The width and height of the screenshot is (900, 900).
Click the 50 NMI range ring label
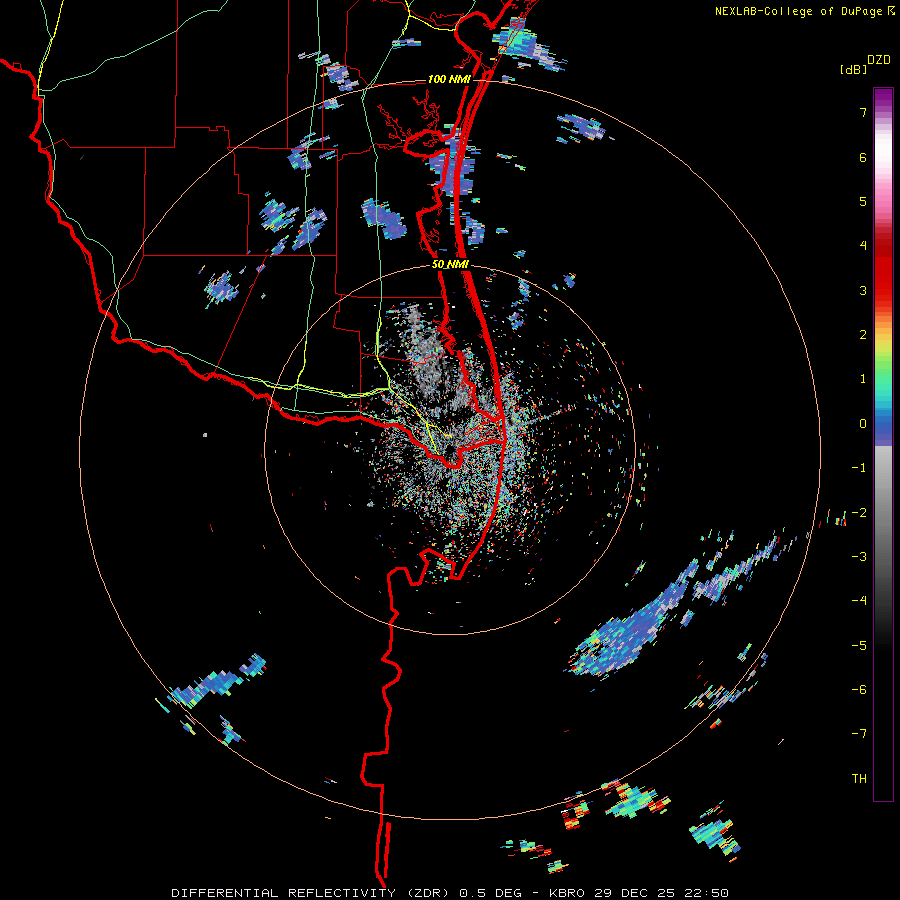[x=450, y=265]
